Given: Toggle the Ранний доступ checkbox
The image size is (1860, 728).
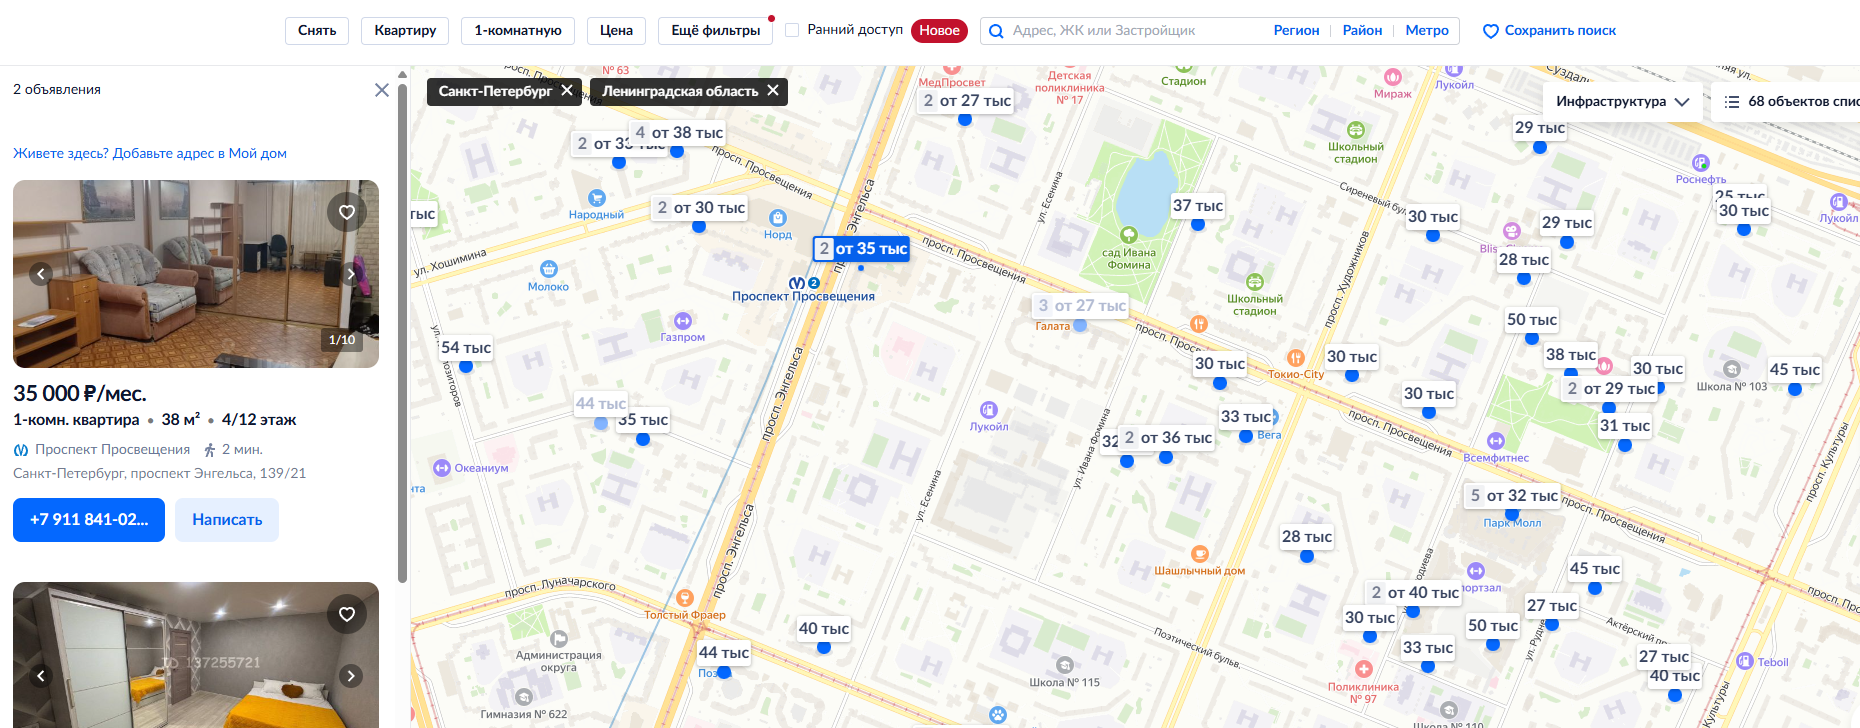Looking at the screenshot, I should 792,30.
